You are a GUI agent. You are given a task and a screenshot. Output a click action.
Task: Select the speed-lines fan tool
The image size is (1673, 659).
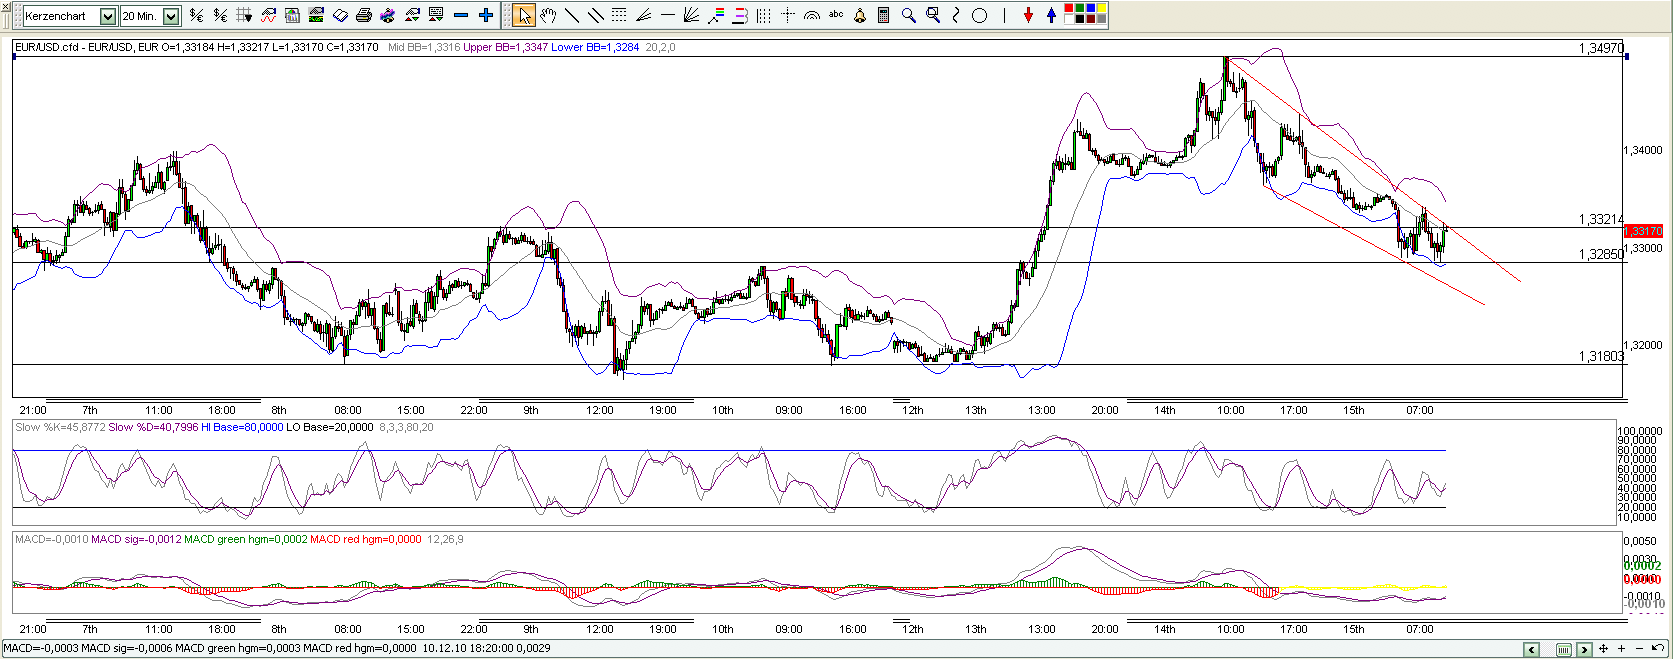coord(644,15)
